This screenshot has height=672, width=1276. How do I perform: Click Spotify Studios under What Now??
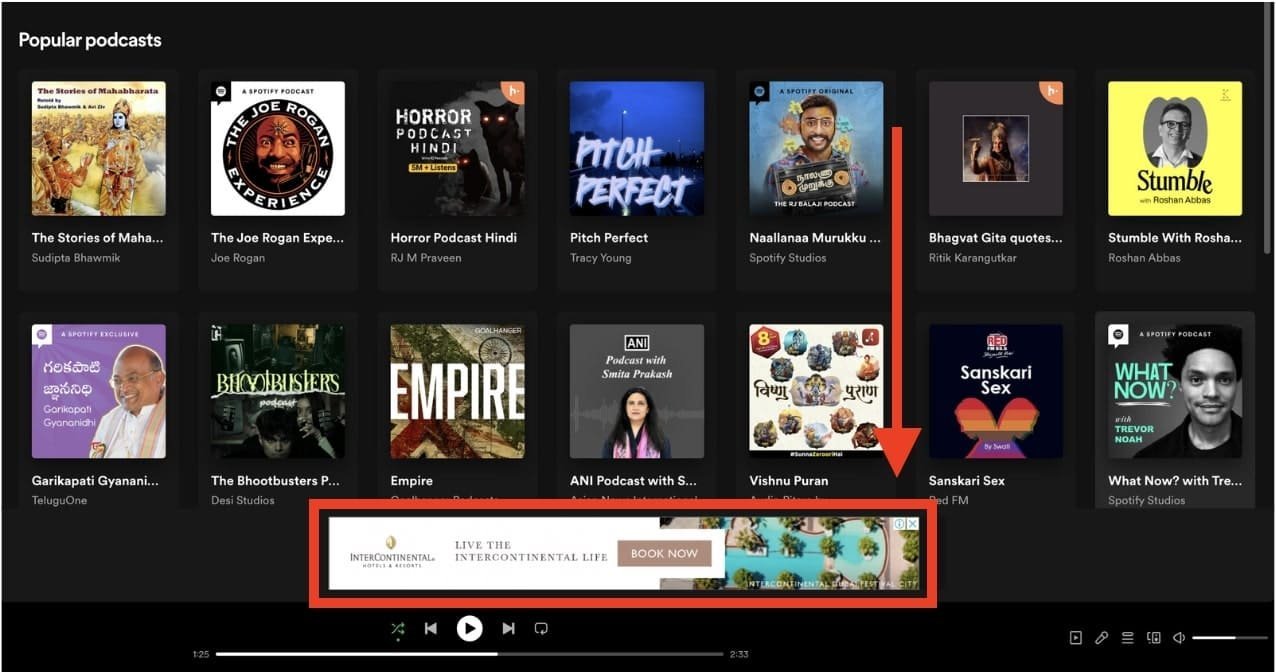pos(1147,500)
